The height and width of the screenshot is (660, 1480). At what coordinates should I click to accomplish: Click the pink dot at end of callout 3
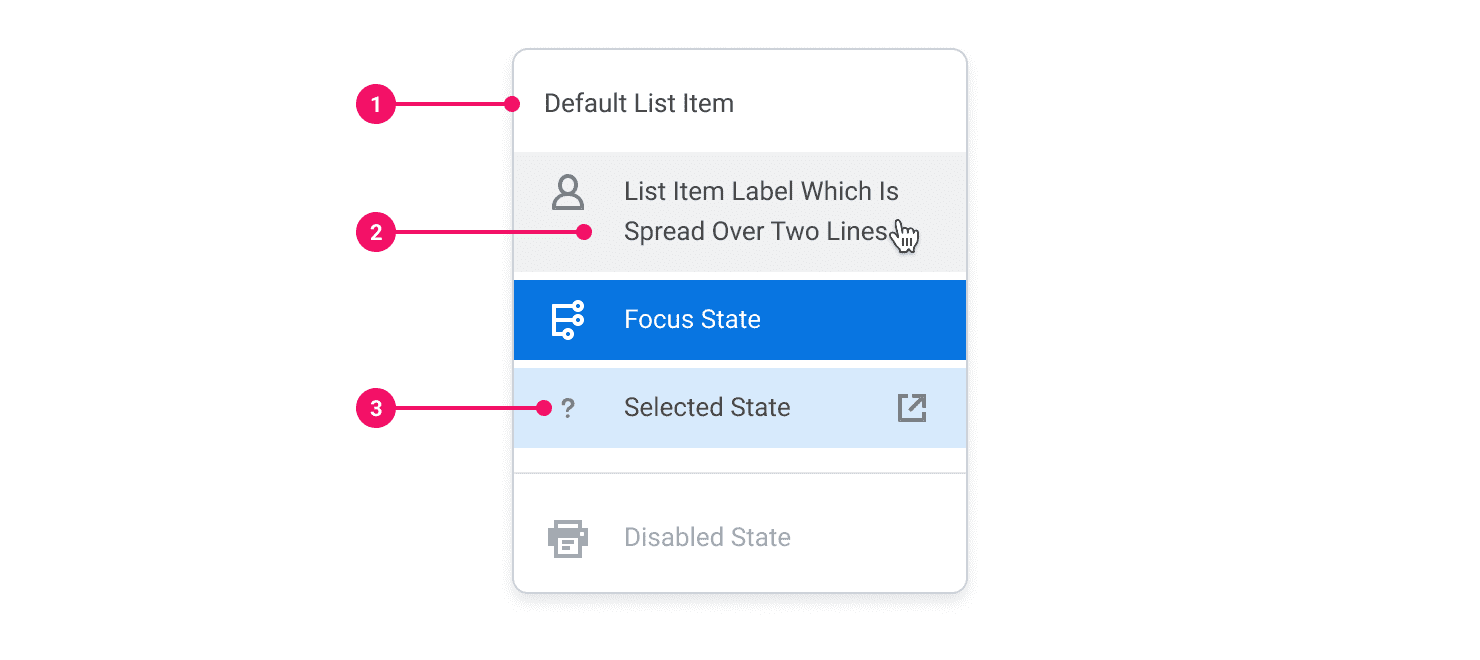pyautogui.click(x=544, y=408)
